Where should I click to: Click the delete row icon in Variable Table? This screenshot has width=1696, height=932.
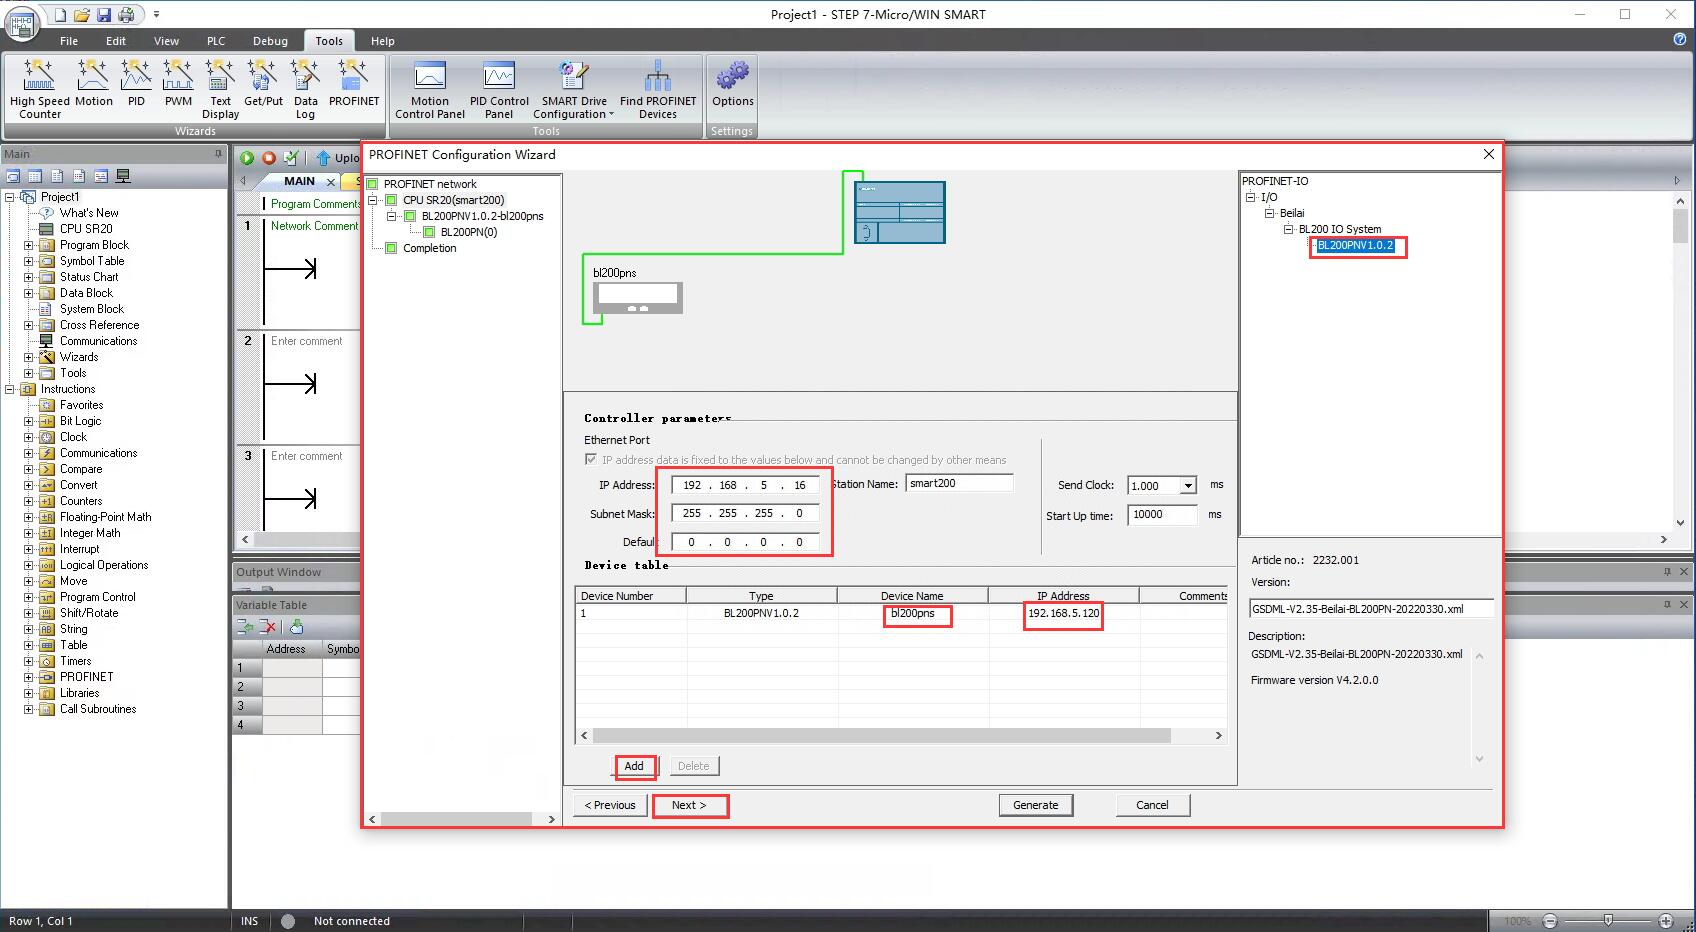click(267, 626)
